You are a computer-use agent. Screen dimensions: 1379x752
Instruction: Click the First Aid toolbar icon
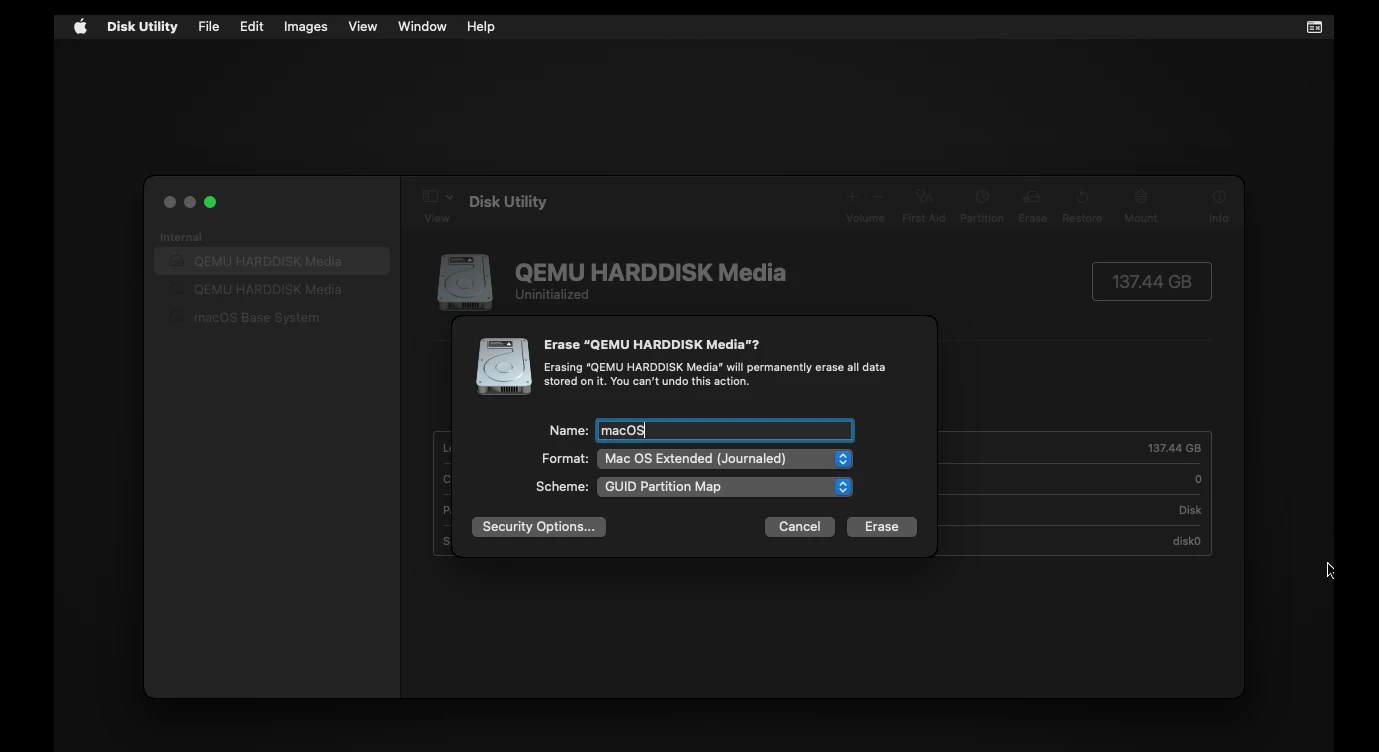[x=923, y=198]
